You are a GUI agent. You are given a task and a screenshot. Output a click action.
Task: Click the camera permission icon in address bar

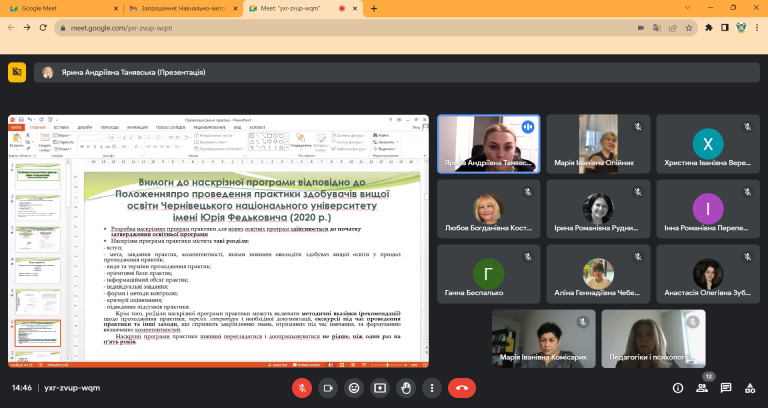[x=641, y=28]
